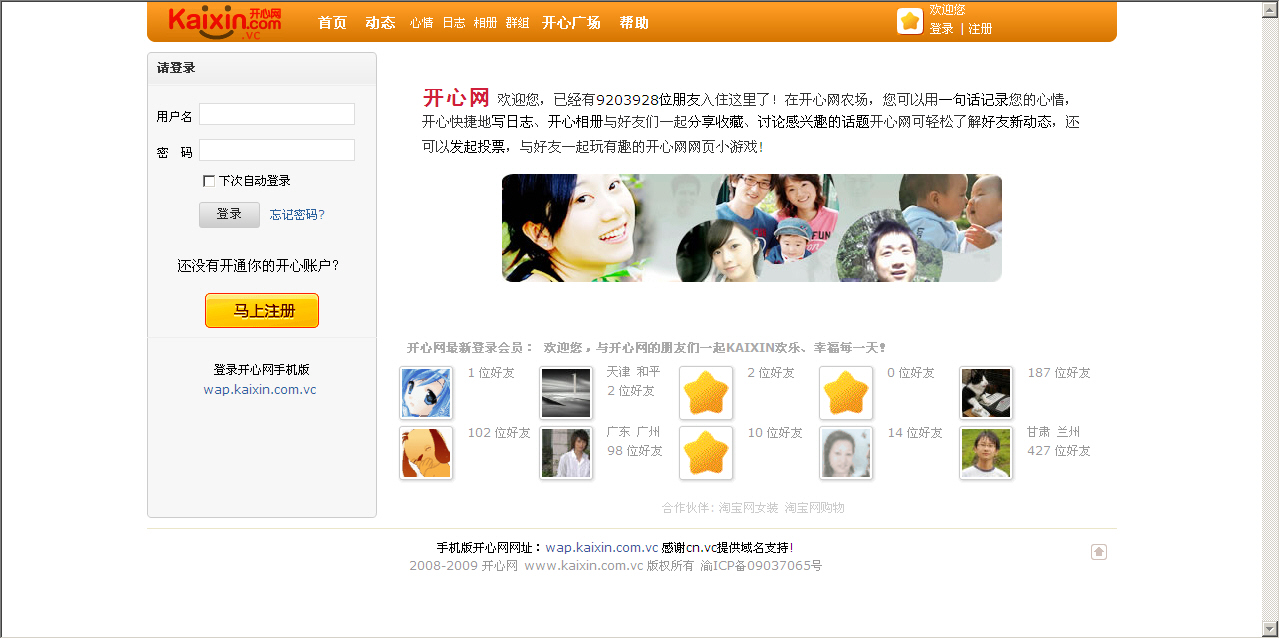
Task: Click the 忘记密码? link
Action: pos(297,214)
